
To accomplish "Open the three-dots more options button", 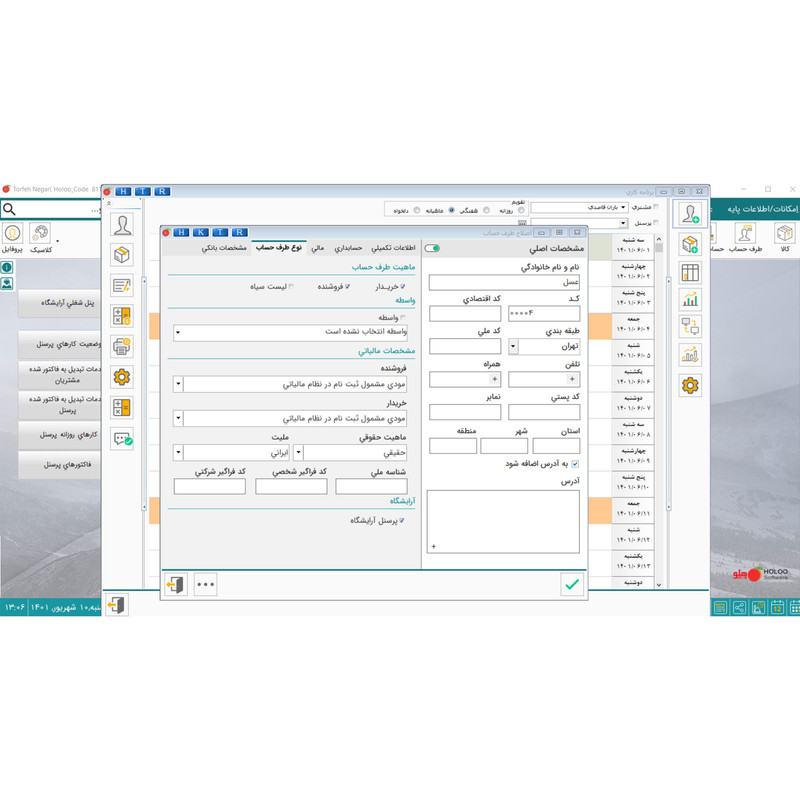I will pyautogui.click(x=206, y=584).
